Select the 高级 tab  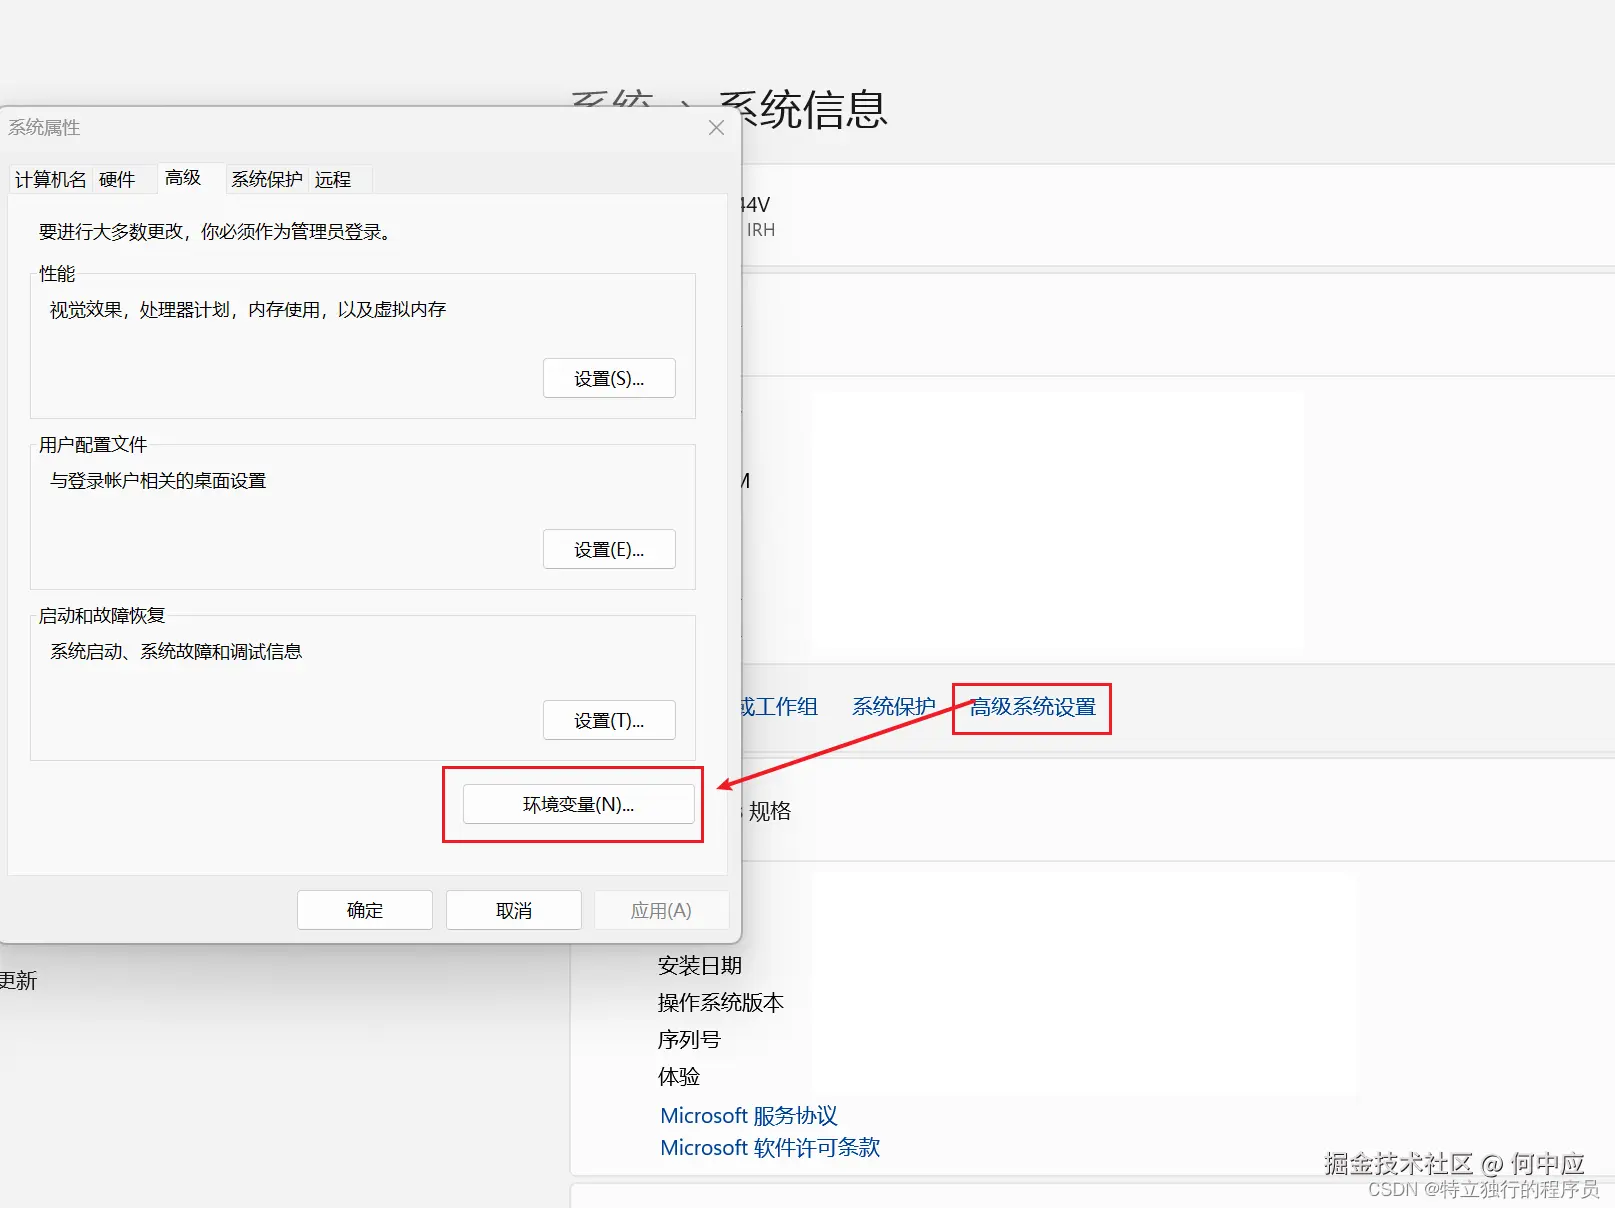tap(183, 176)
